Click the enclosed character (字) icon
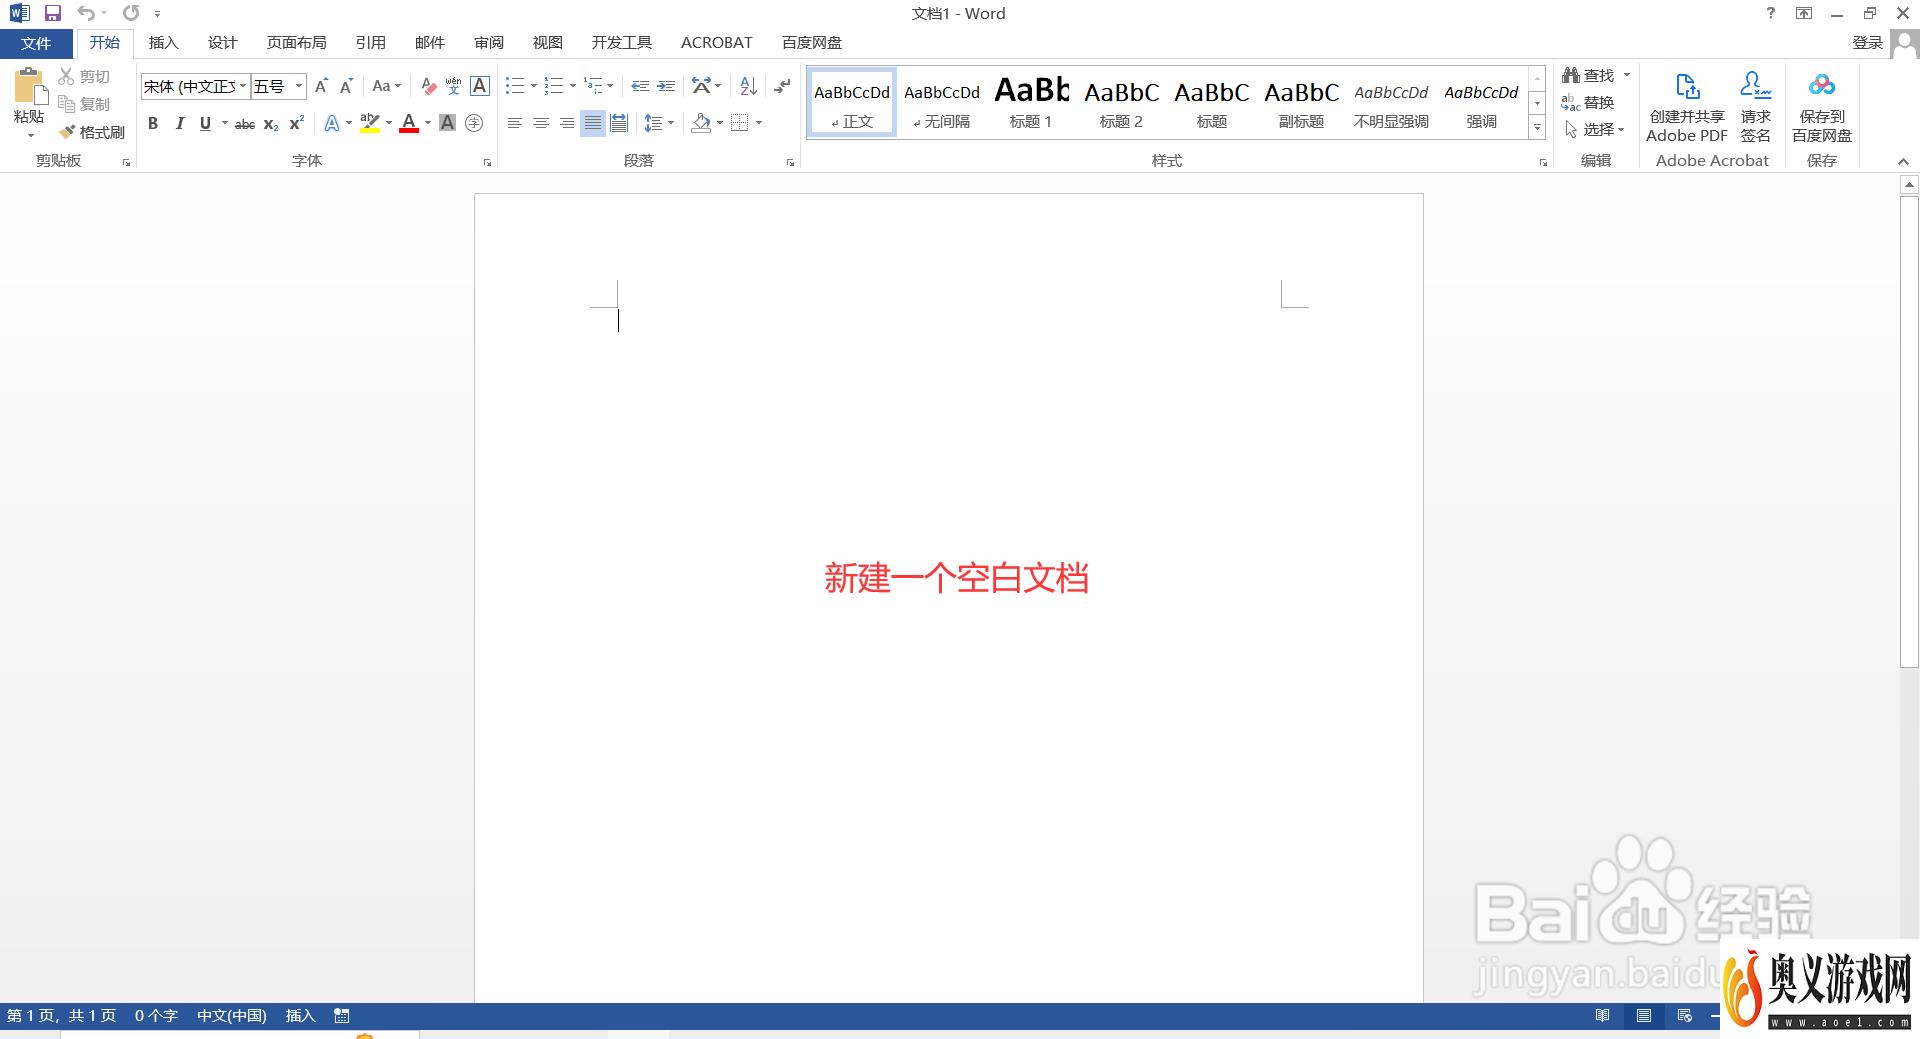Viewport: 1920px width, 1039px height. (x=474, y=123)
